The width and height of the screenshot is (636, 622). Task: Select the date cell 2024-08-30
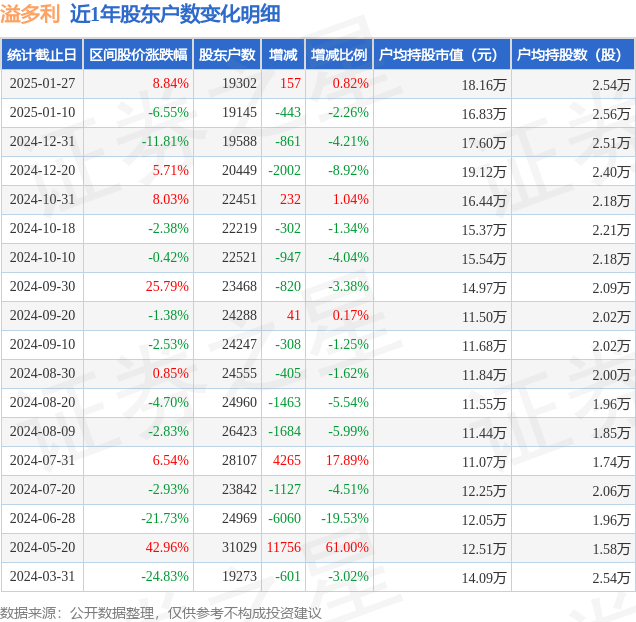coord(43,374)
